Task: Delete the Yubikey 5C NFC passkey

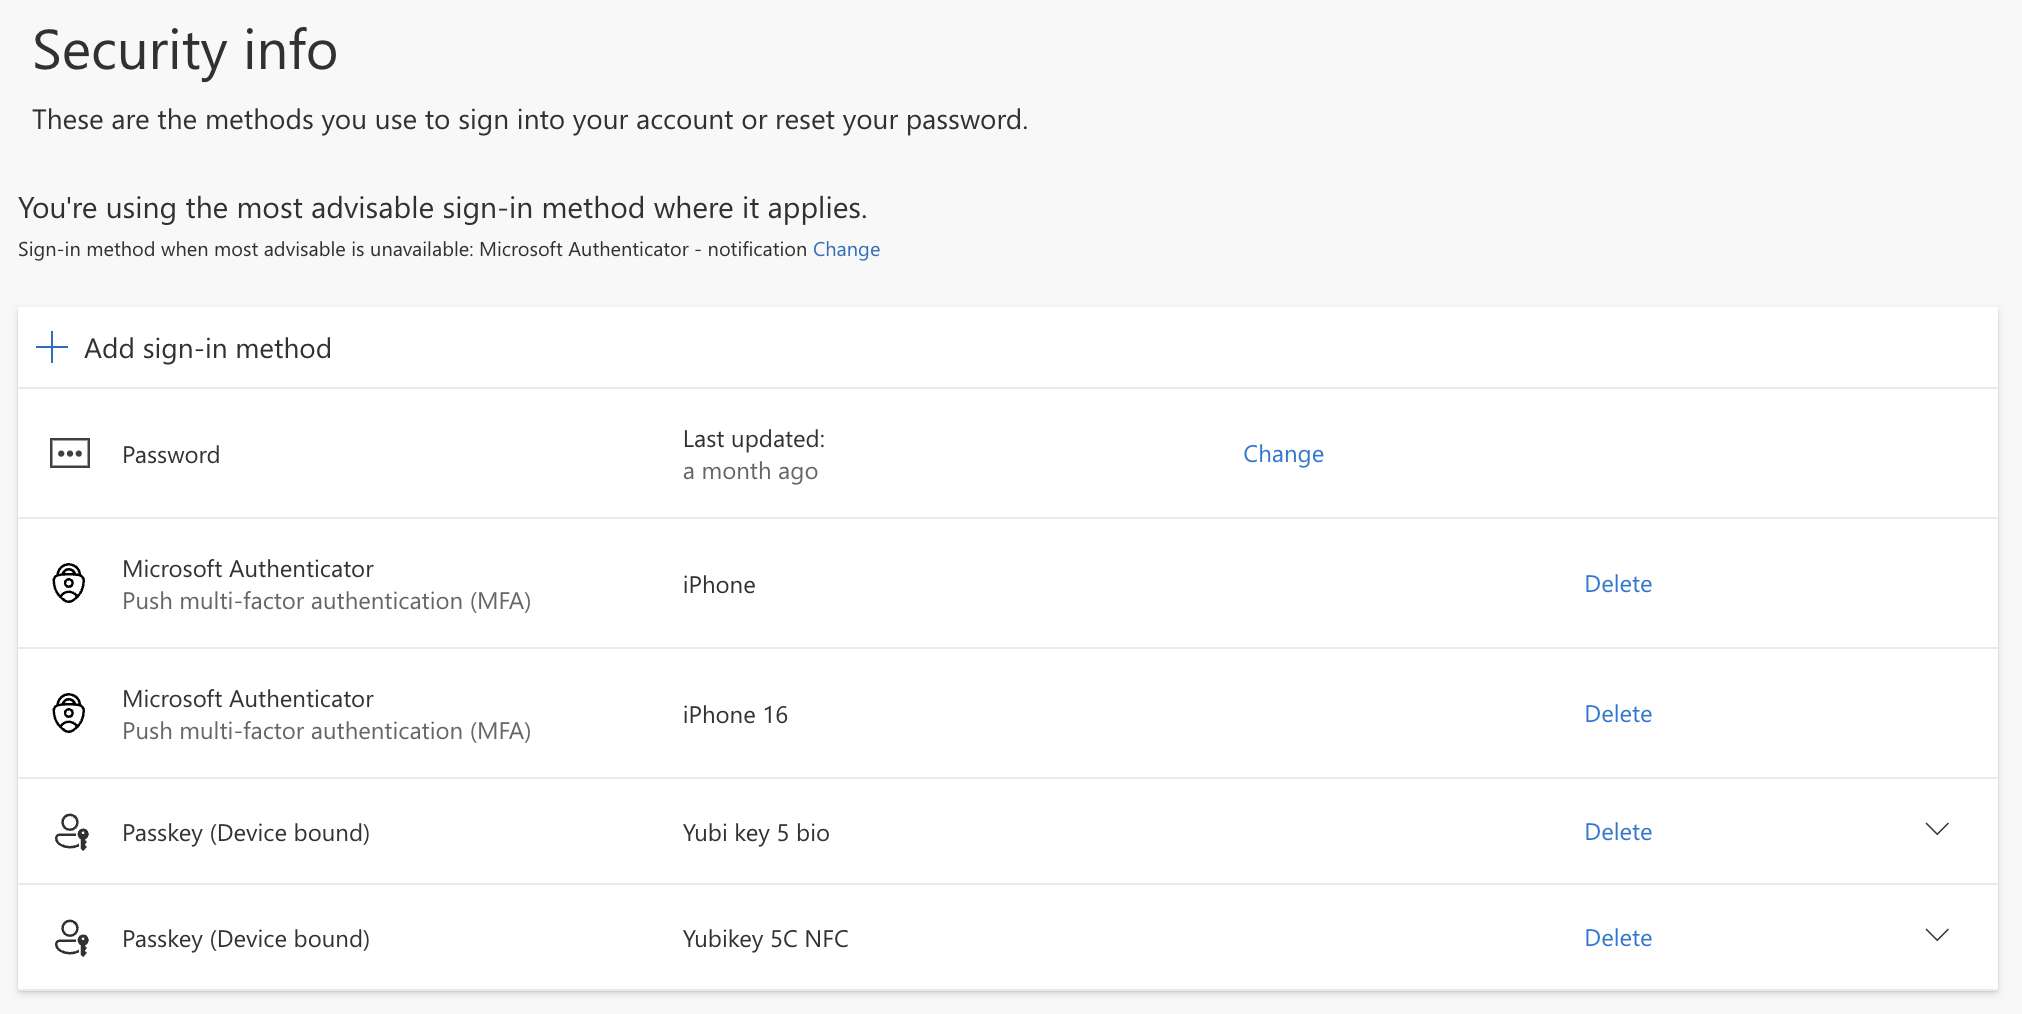Action: (x=1618, y=938)
